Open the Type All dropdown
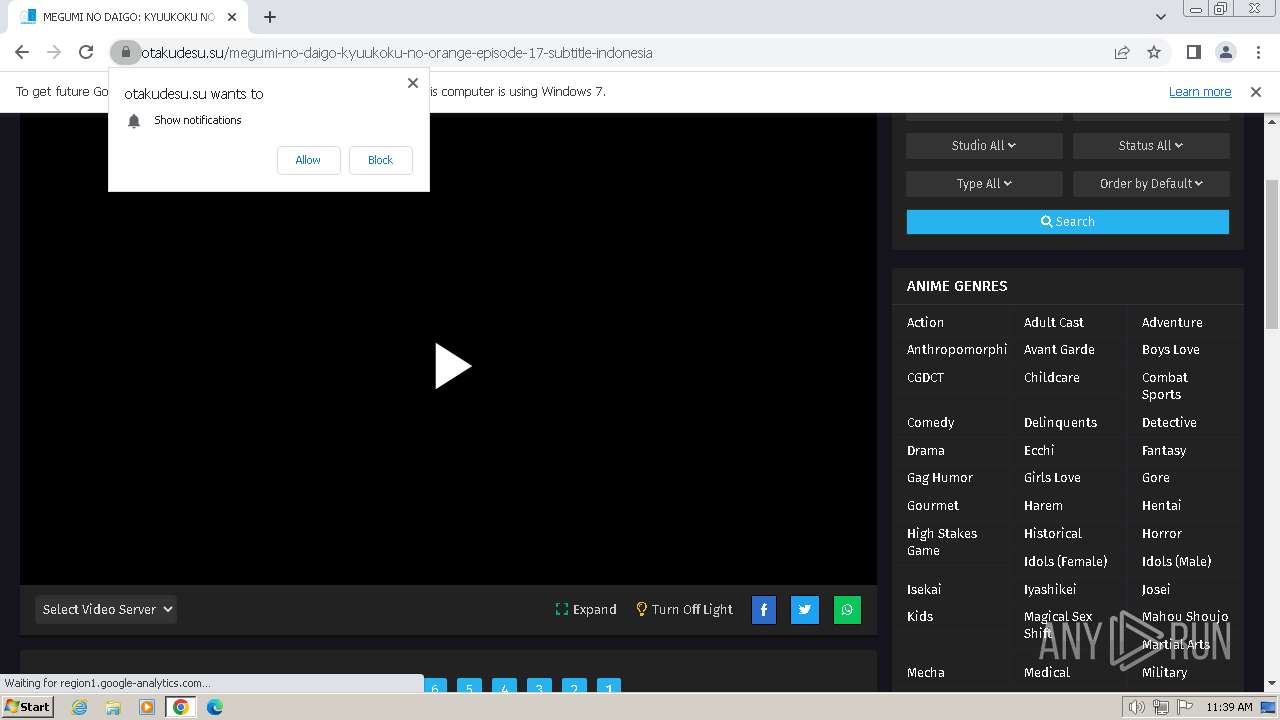The image size is (1280, 720). pyautogui.click(x=984, y=183)
